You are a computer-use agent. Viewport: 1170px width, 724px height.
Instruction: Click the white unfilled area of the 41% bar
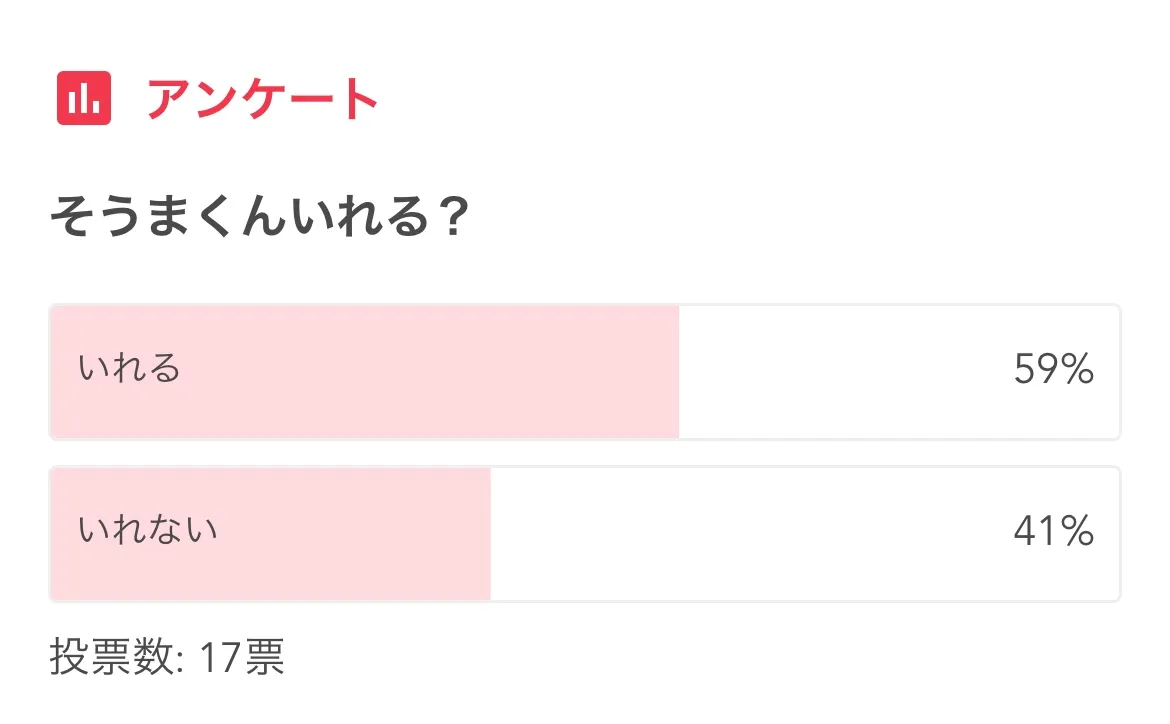click(x=750, y=533)
